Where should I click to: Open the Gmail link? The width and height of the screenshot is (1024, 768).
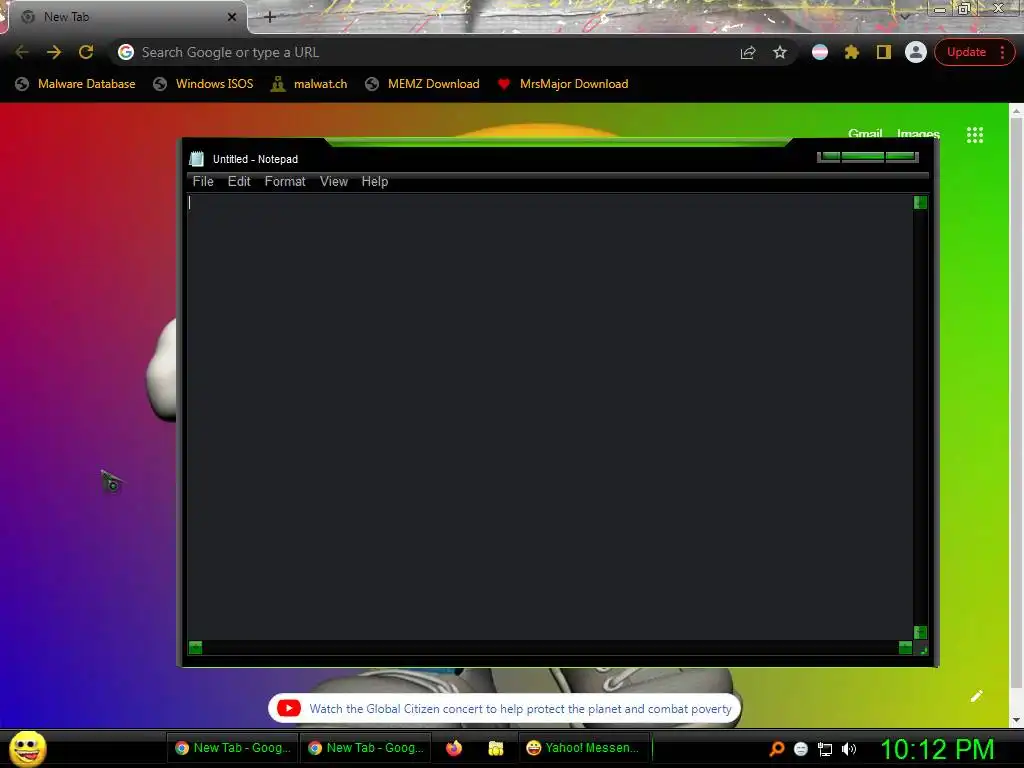click(x=865, y=134)
